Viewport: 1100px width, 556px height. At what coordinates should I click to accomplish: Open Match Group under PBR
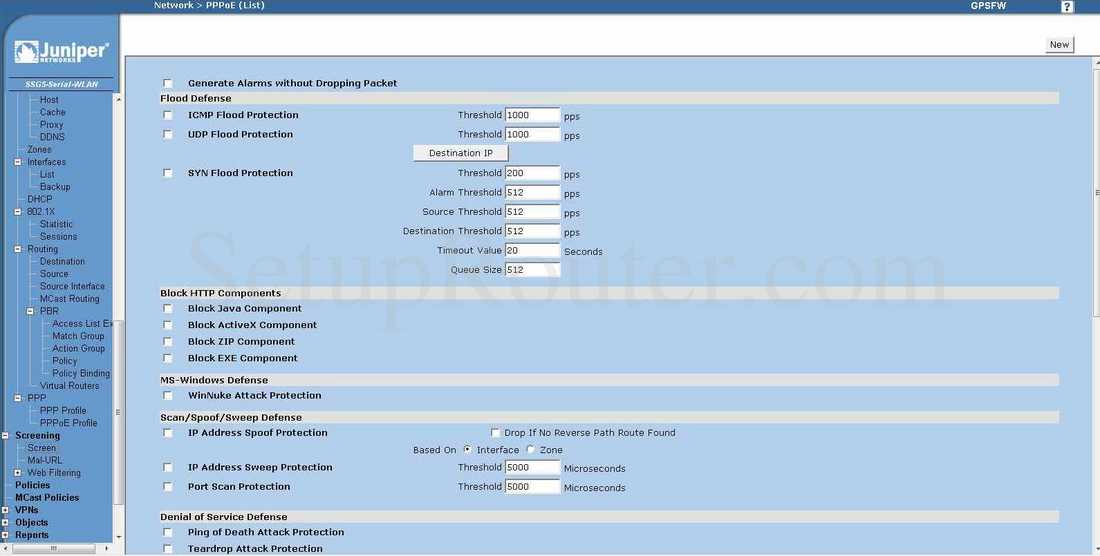[78, 336]
